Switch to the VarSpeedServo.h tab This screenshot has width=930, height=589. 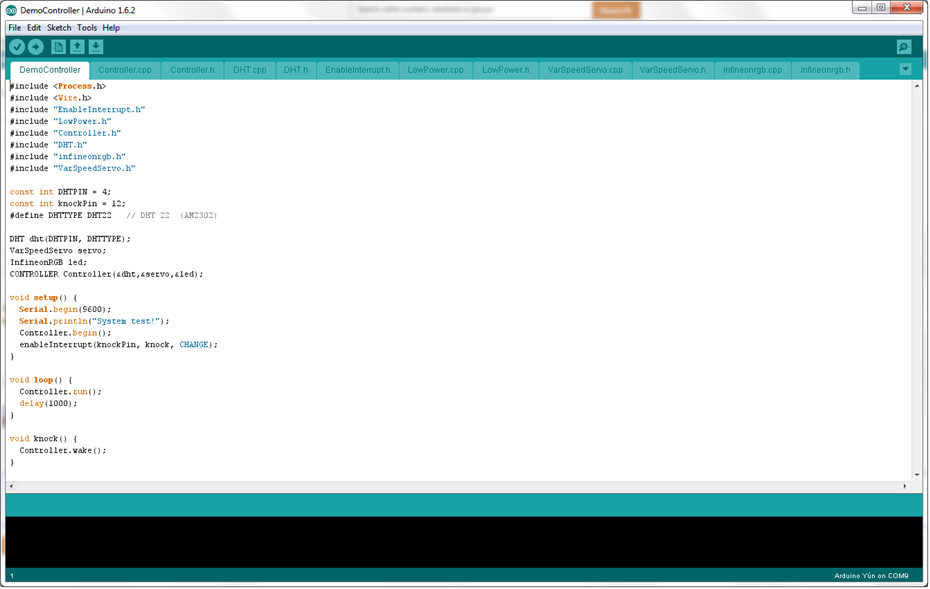(x=673, y=70)
